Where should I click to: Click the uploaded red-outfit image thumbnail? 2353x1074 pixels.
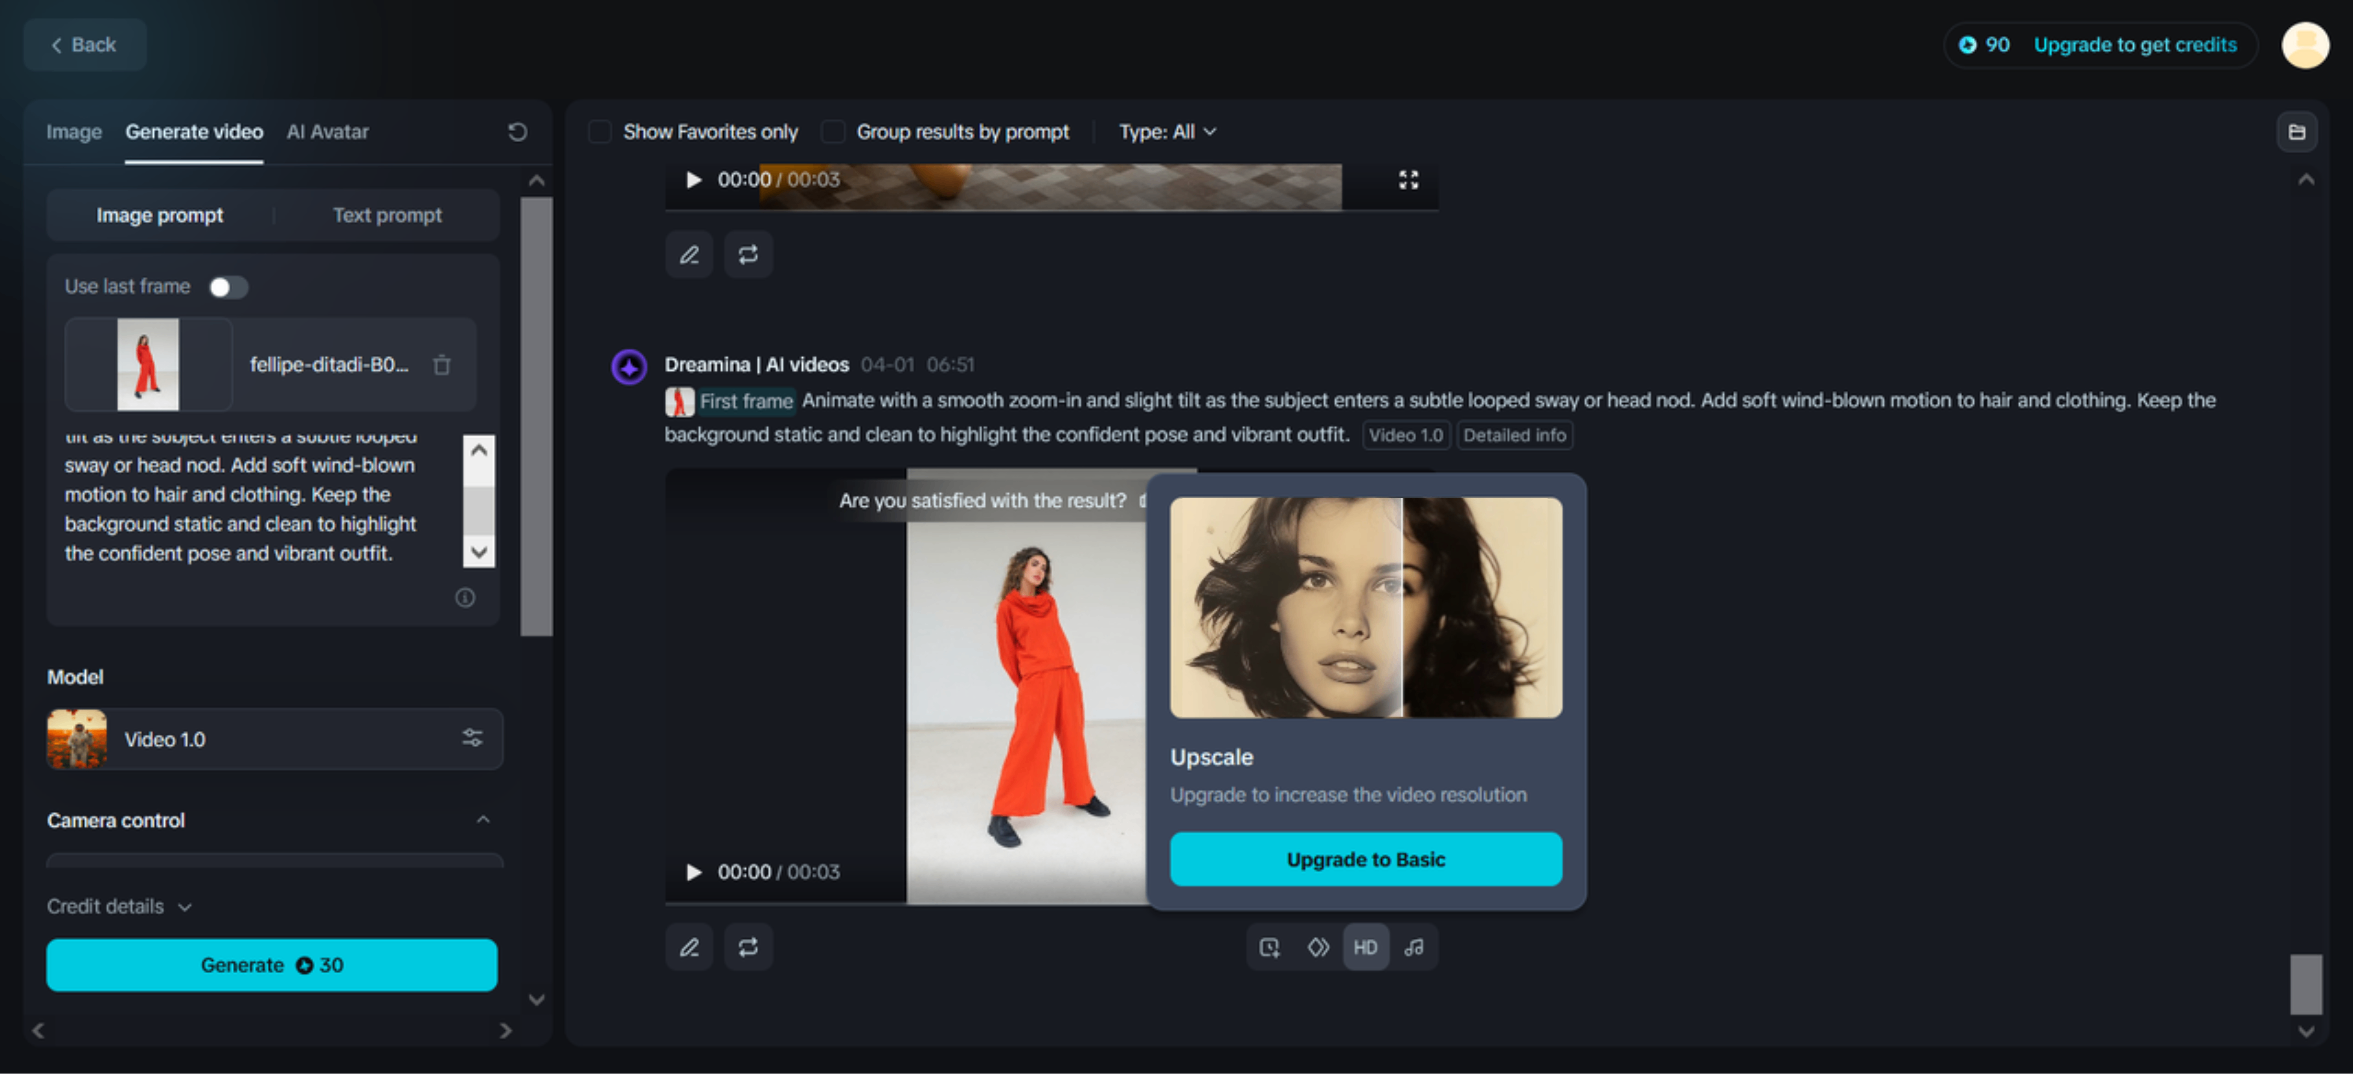pos(148,365)
